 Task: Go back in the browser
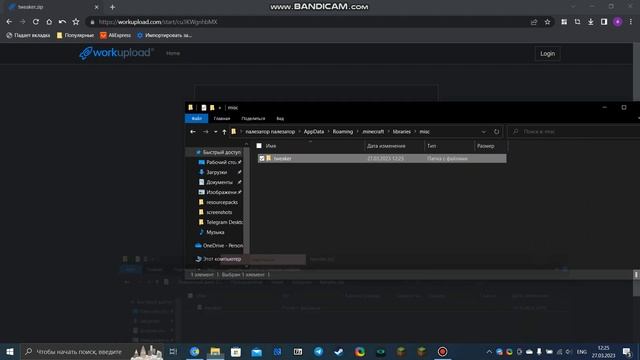click(9, 22)
